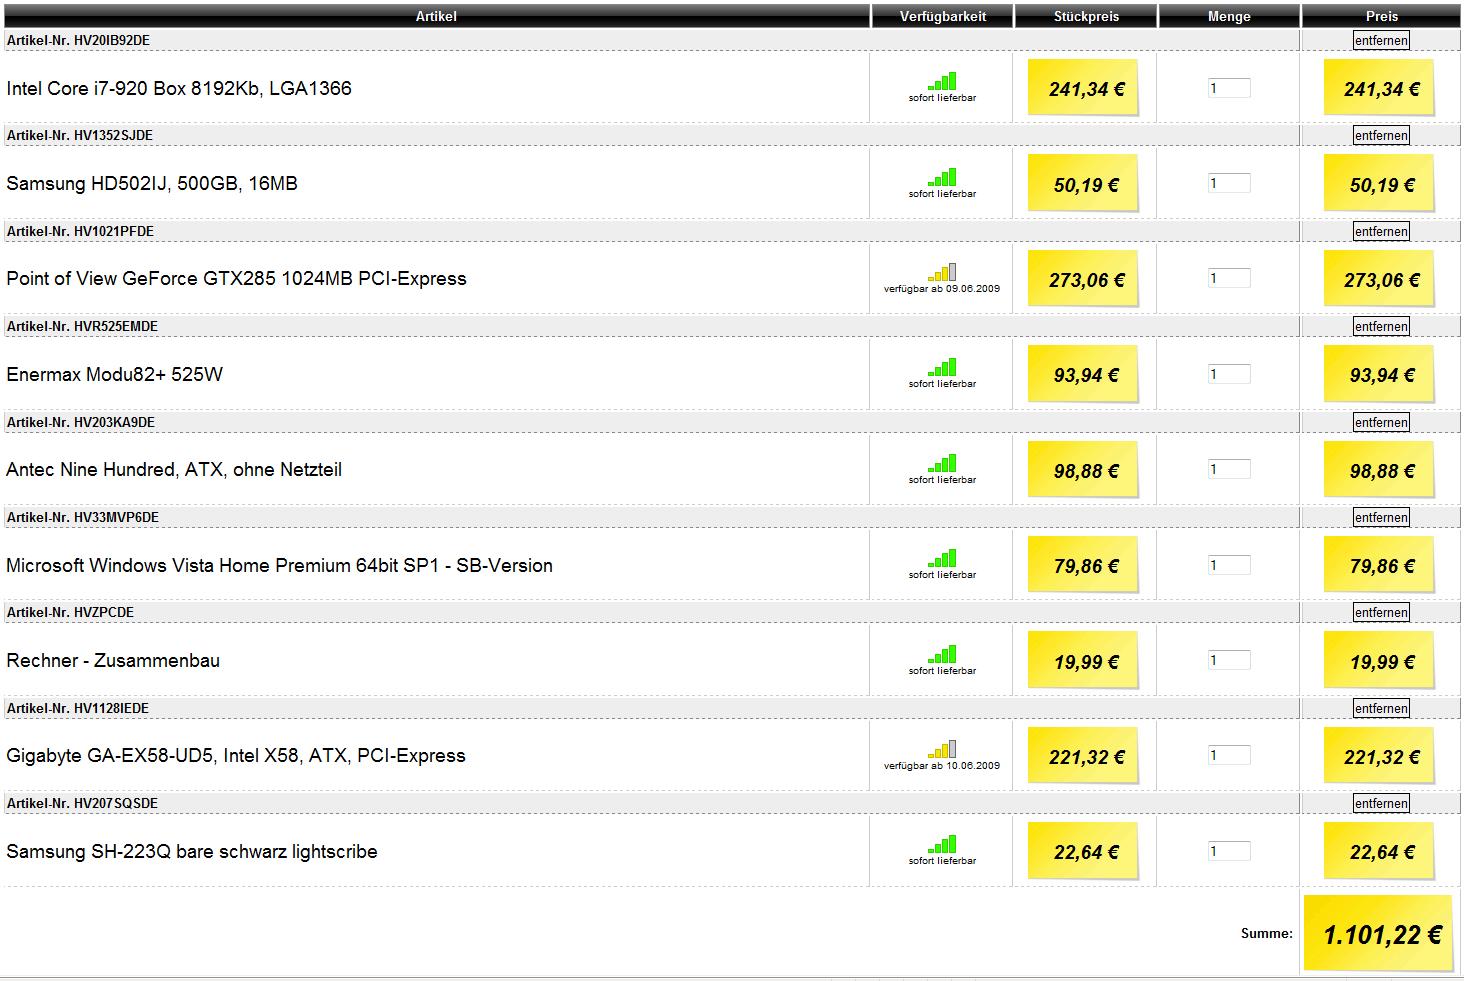The width and height of the screenshot is (1464, 981).
Task: Click unit price note 241,34 € in Stückpreis
Action: click(x=1084, y=88)
